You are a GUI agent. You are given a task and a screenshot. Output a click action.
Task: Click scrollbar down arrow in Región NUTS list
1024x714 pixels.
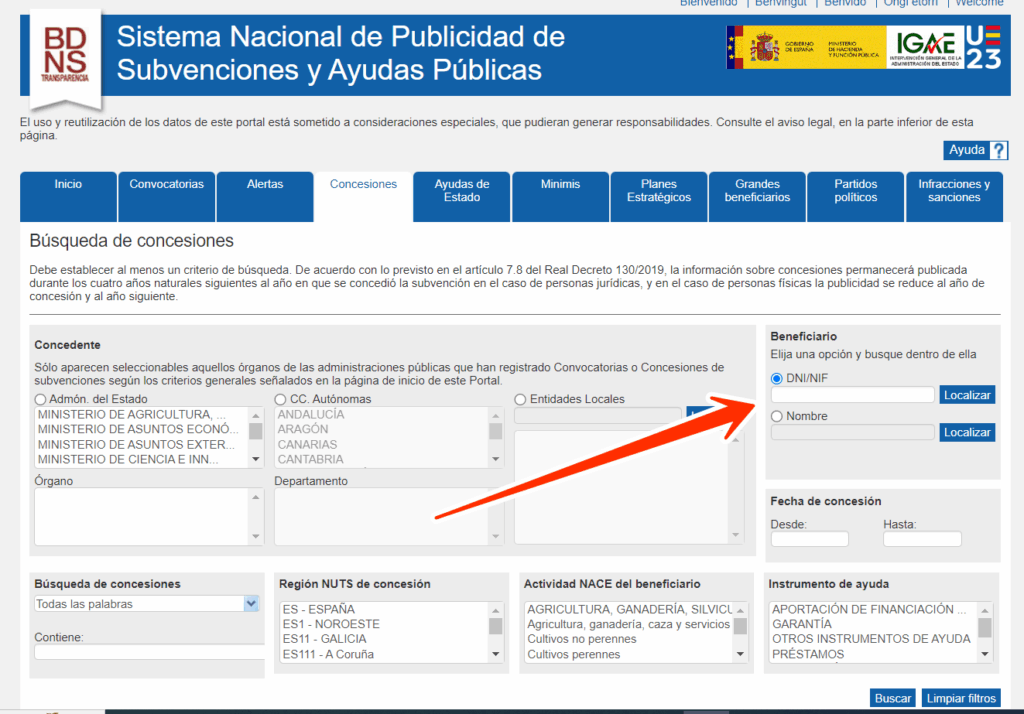pos(496,654)
